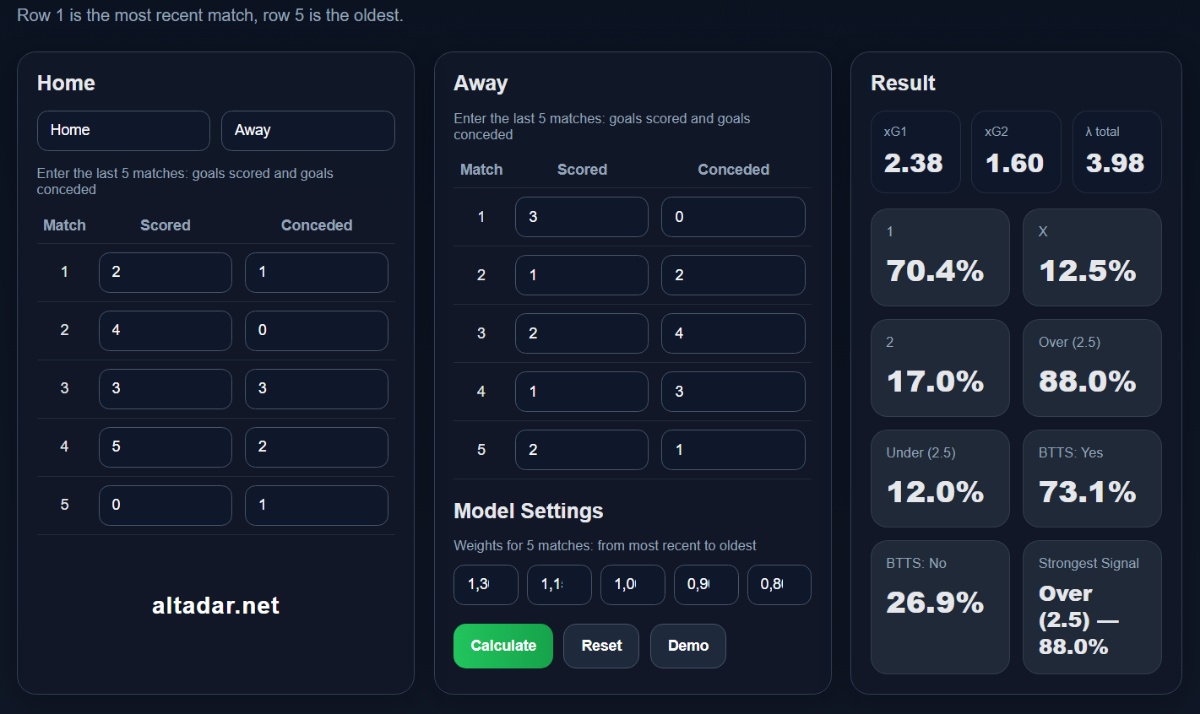Select Home match 1 Scored input
The image size is (1200, 714).
coord(165,272)
